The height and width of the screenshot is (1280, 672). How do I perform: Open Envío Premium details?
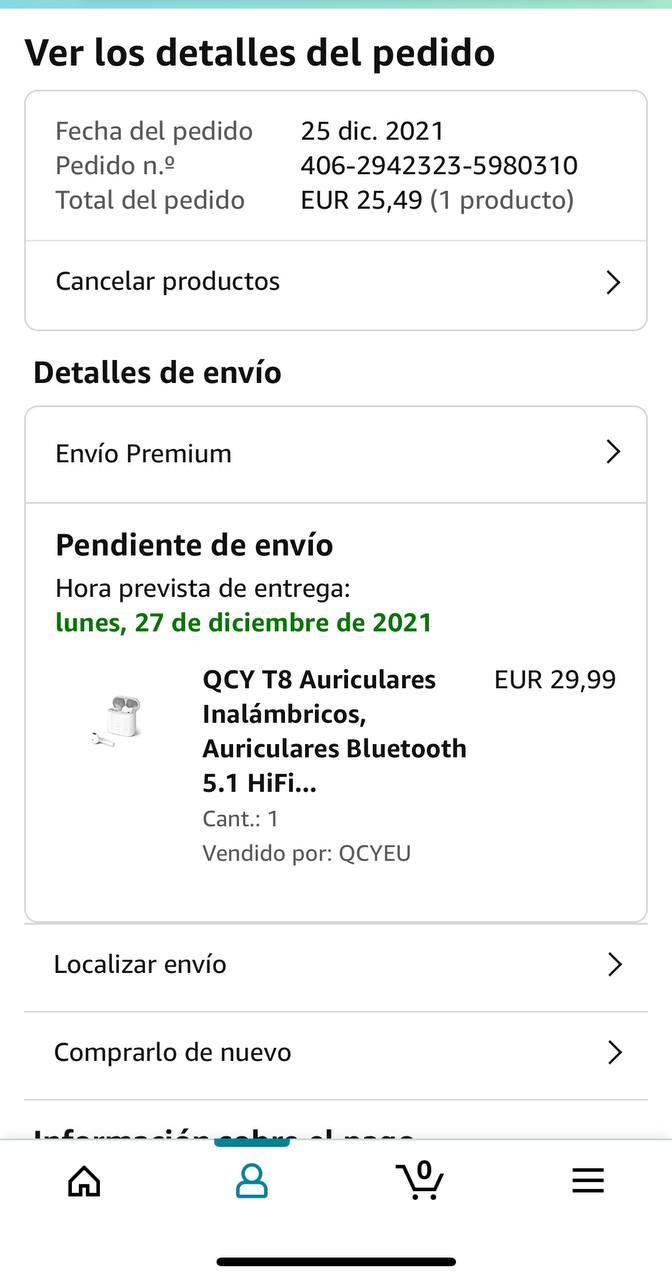click(144, 454)
